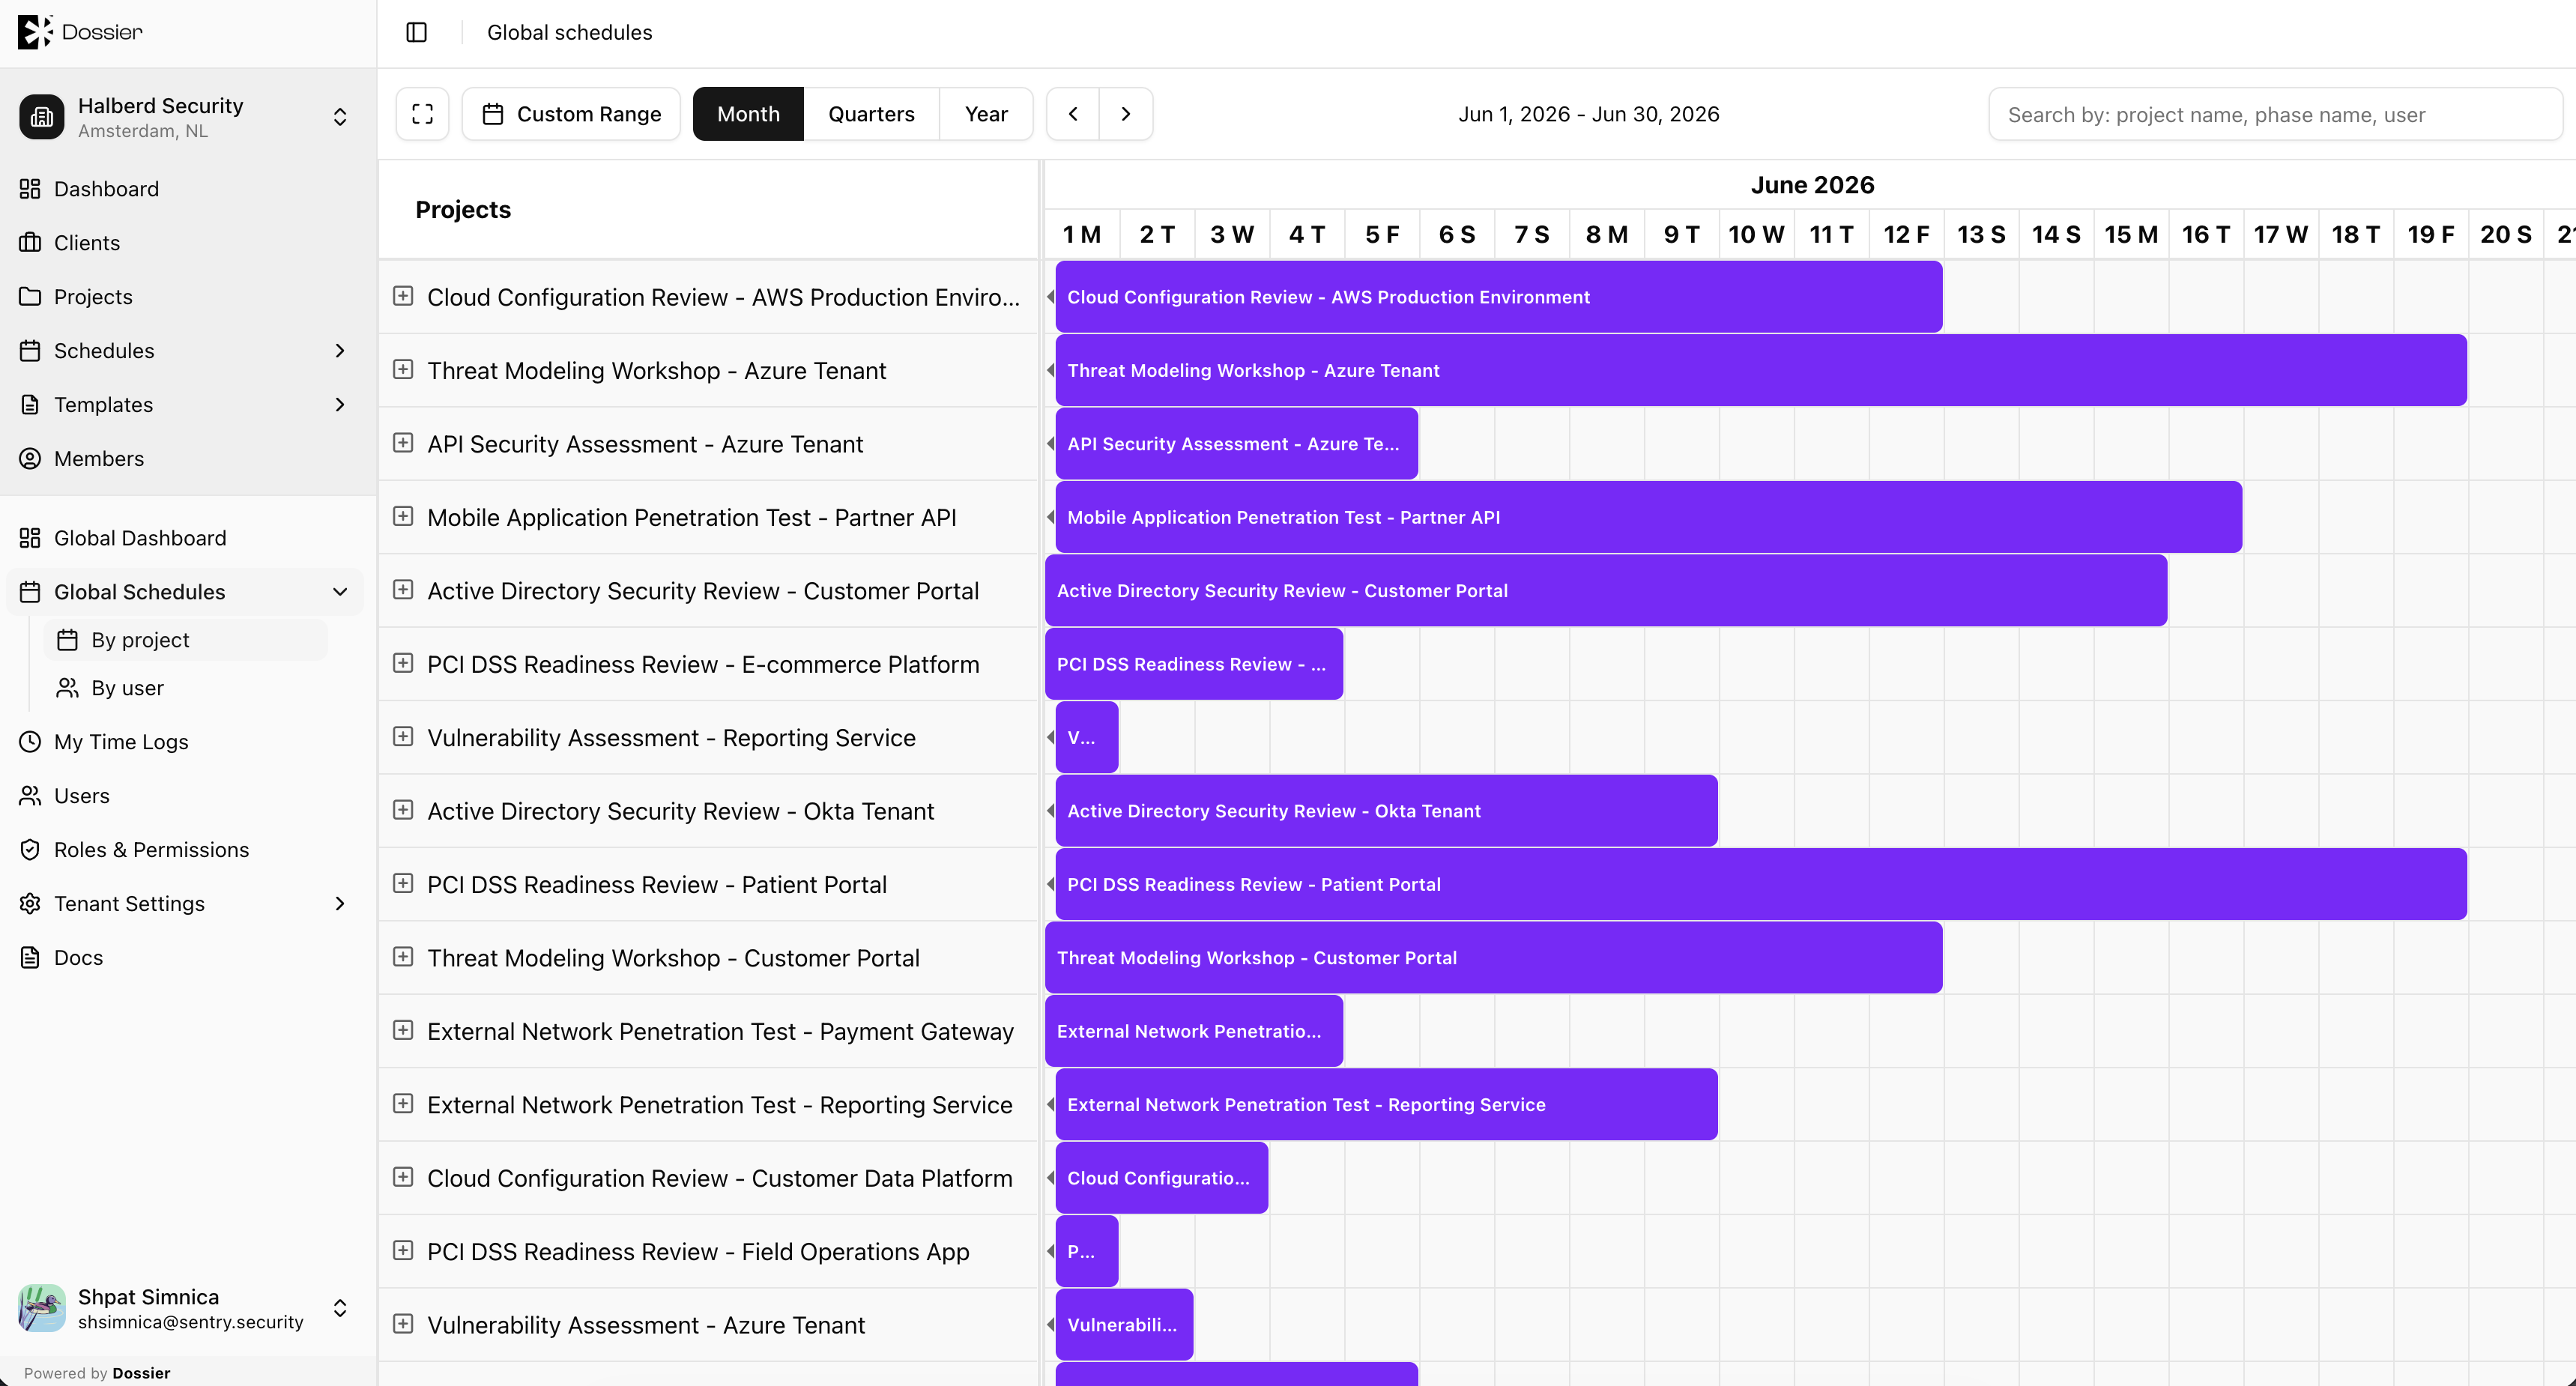Screen dimensions: 2576x1386
Task: Expand Cloud Configuration Review AWS row
Action: pos(403,296)
